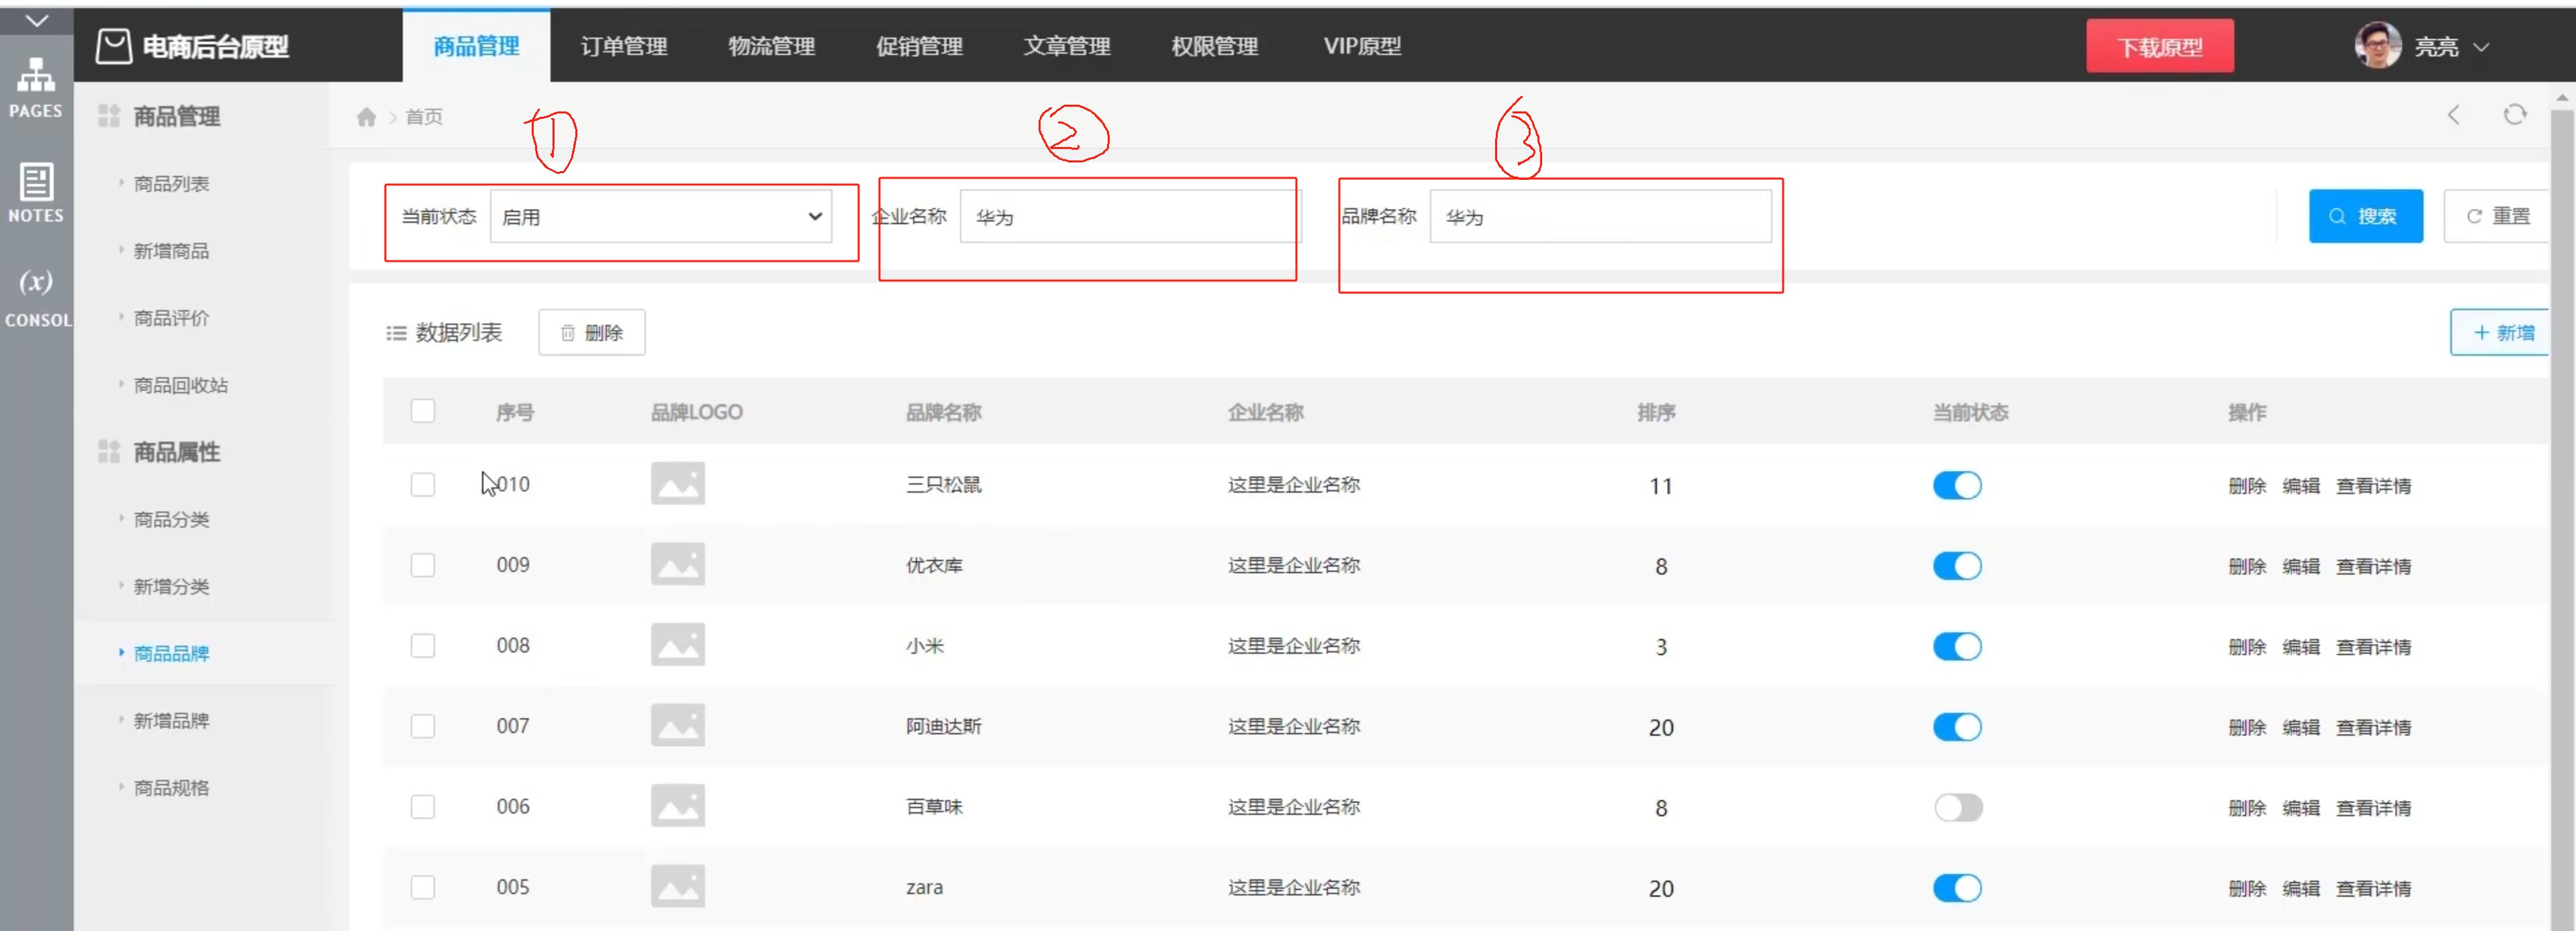Click 编辑 link for 阿迪达斯 row
2576x931 pixels.
coord(2301,727)
